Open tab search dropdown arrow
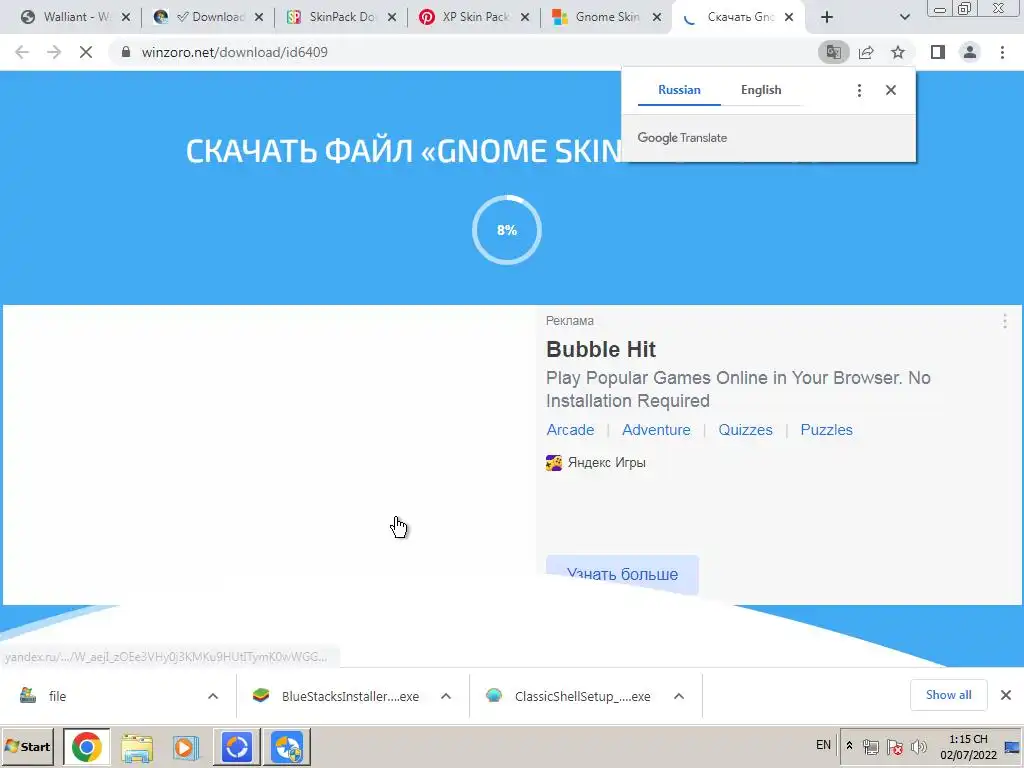The width and height of the screenshot is (1024, 768). tap(904, 18)
